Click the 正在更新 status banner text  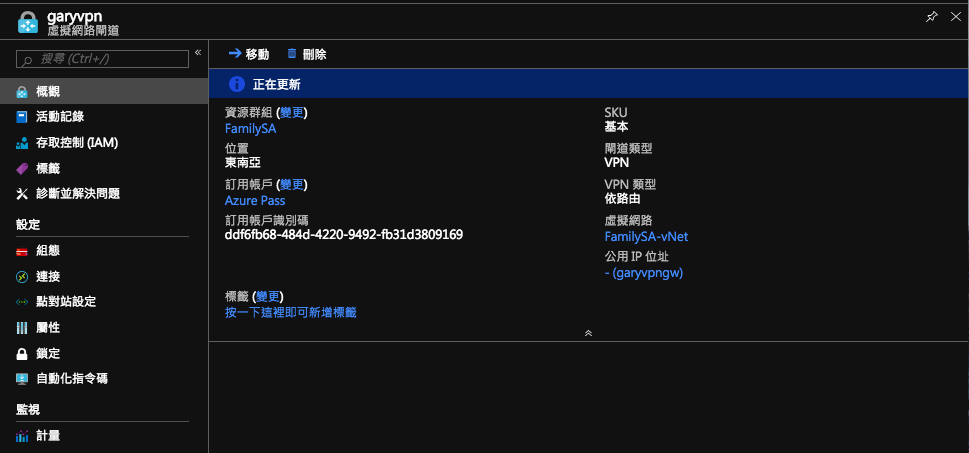tap(277, 85)
